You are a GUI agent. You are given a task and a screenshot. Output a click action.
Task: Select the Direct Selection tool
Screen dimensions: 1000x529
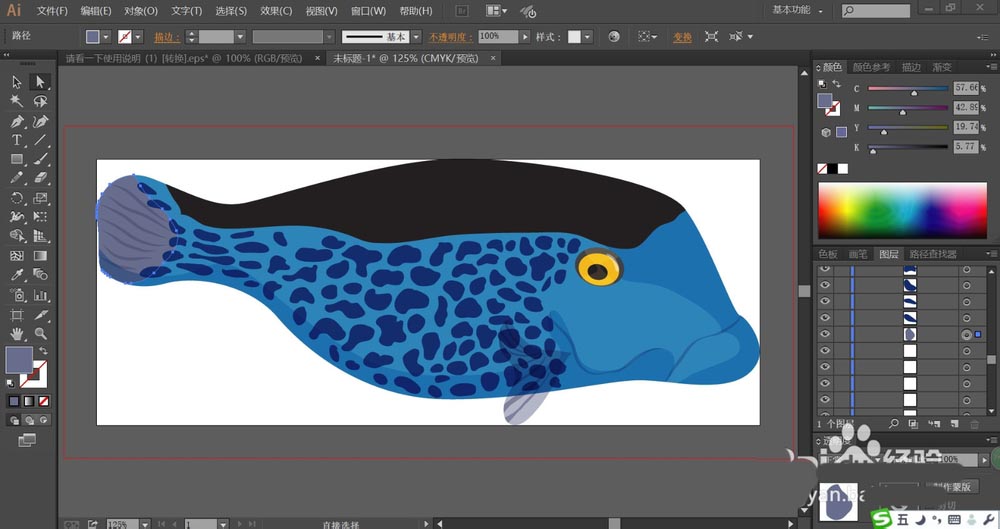click(x=41, y=82)
